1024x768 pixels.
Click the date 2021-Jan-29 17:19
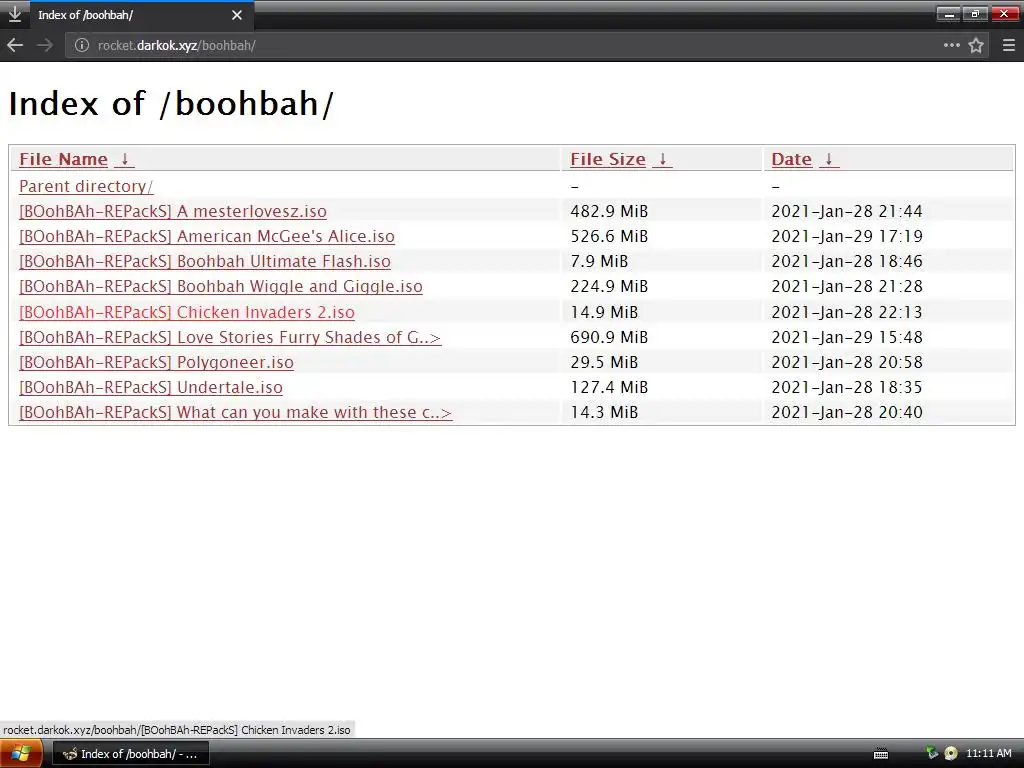pos(847,236)
